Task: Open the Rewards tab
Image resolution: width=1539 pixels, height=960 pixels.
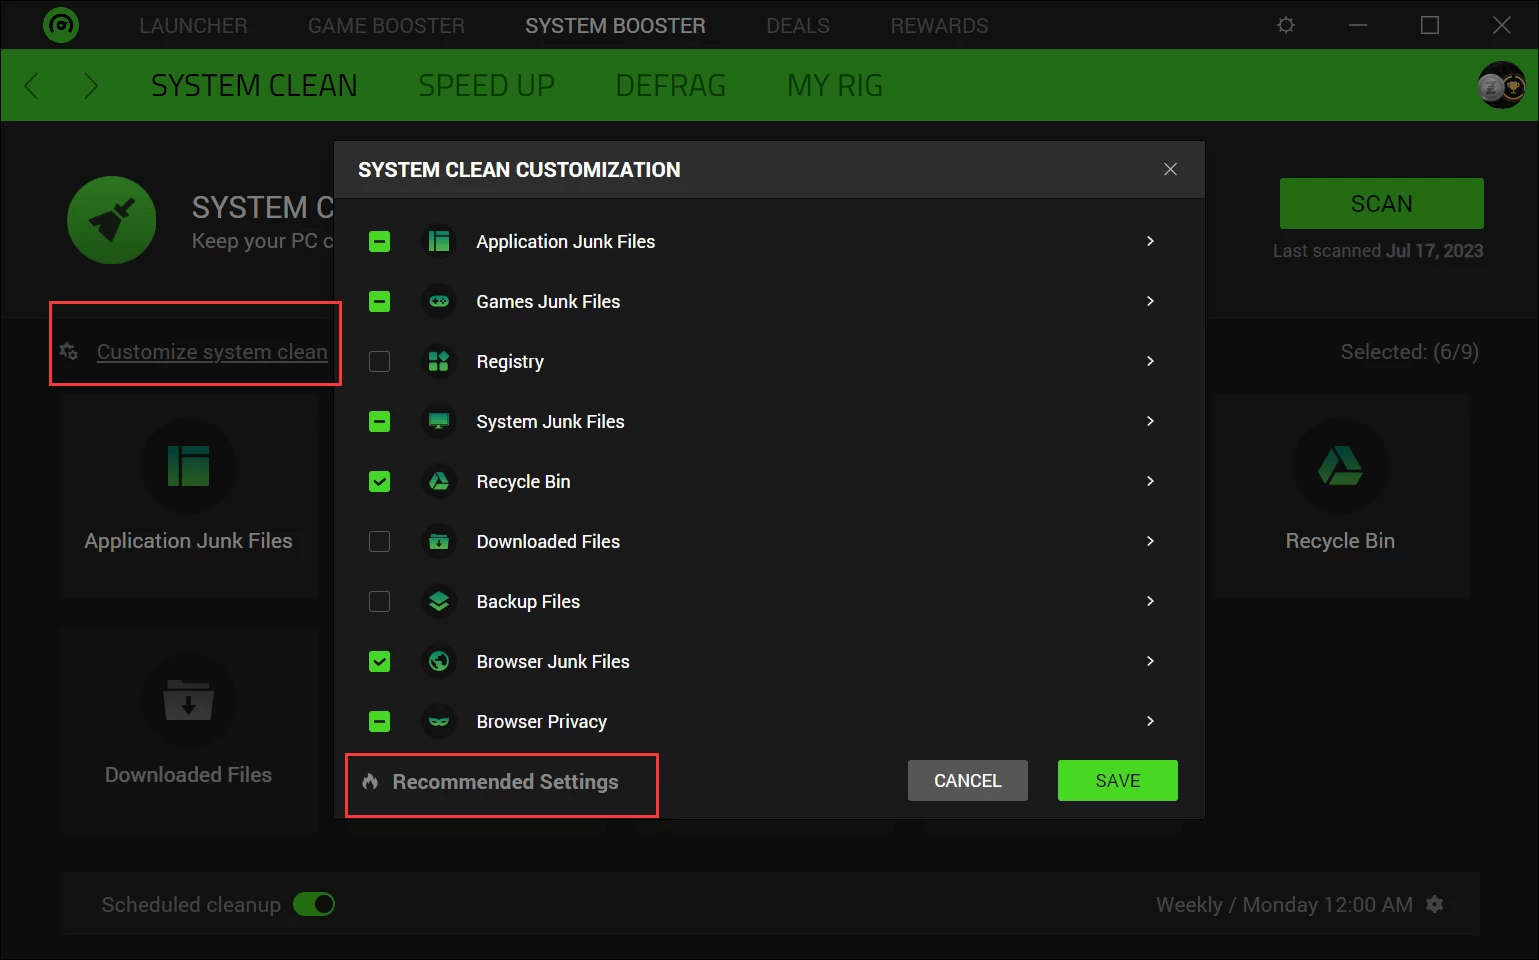Action: (939, 26)
